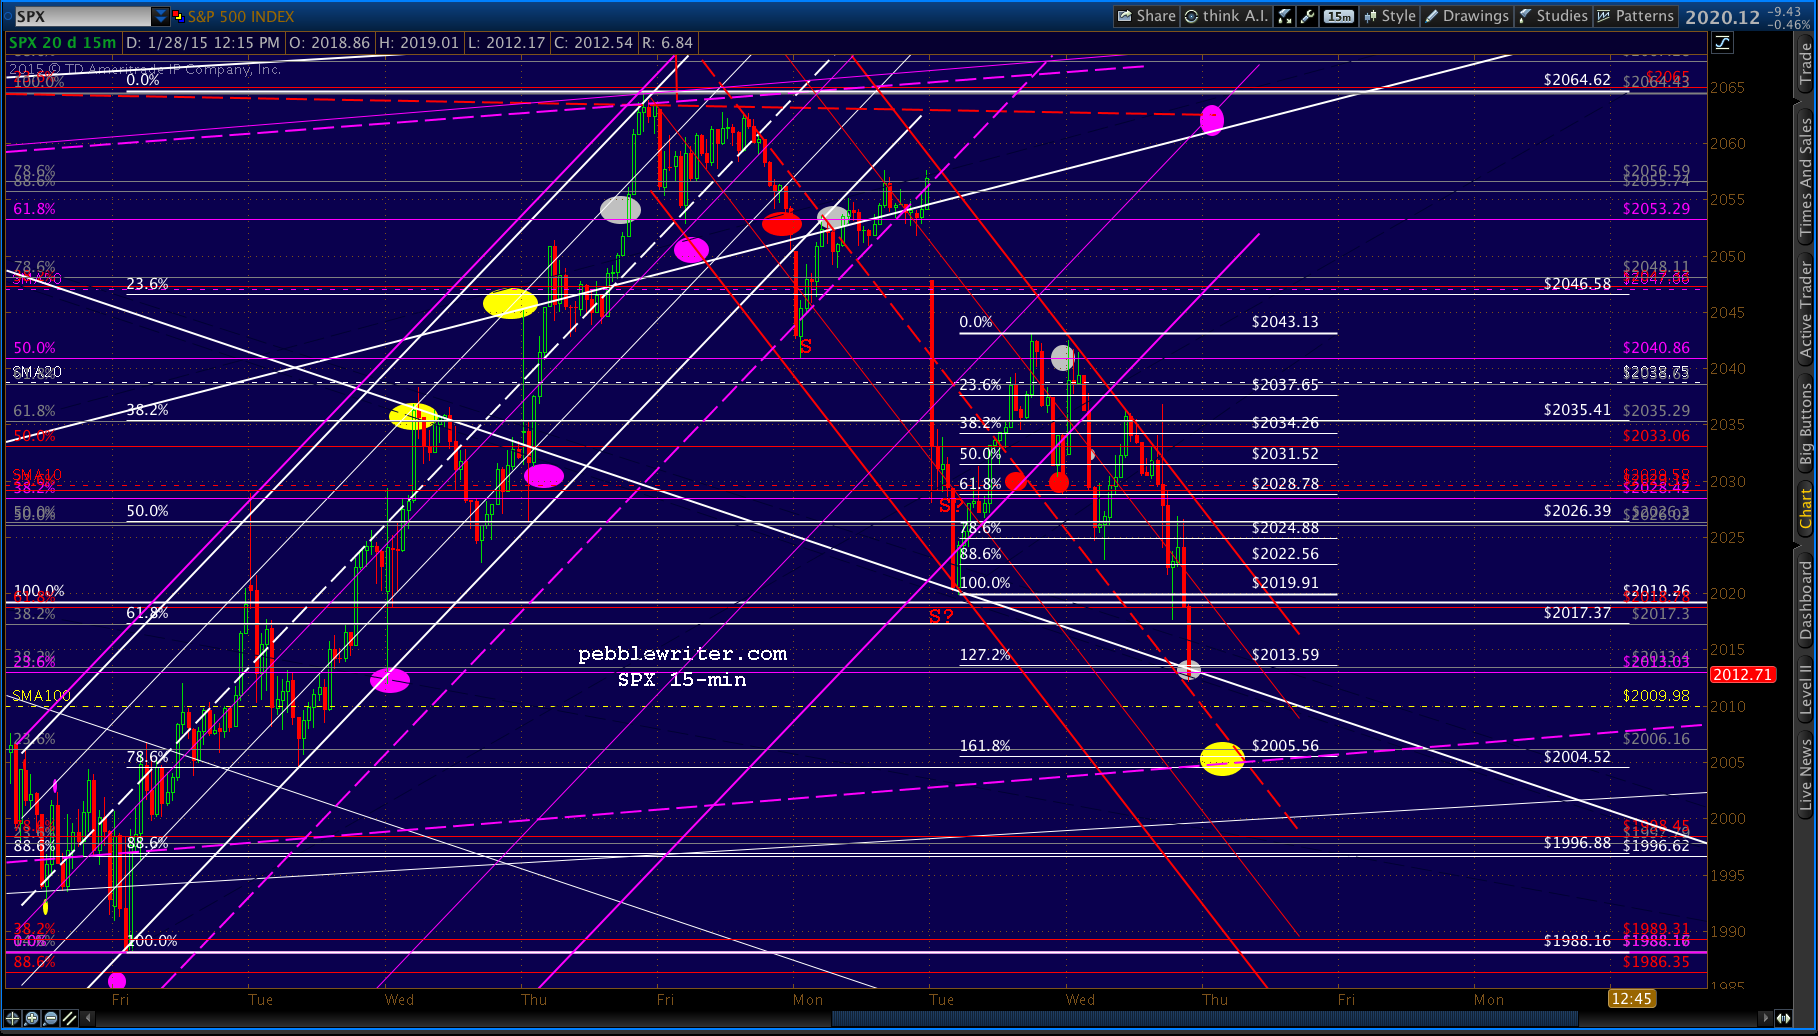Click the 12:45 time marker label
This screenshot has width=1818, height=1036.
[x=1631, y=999]
